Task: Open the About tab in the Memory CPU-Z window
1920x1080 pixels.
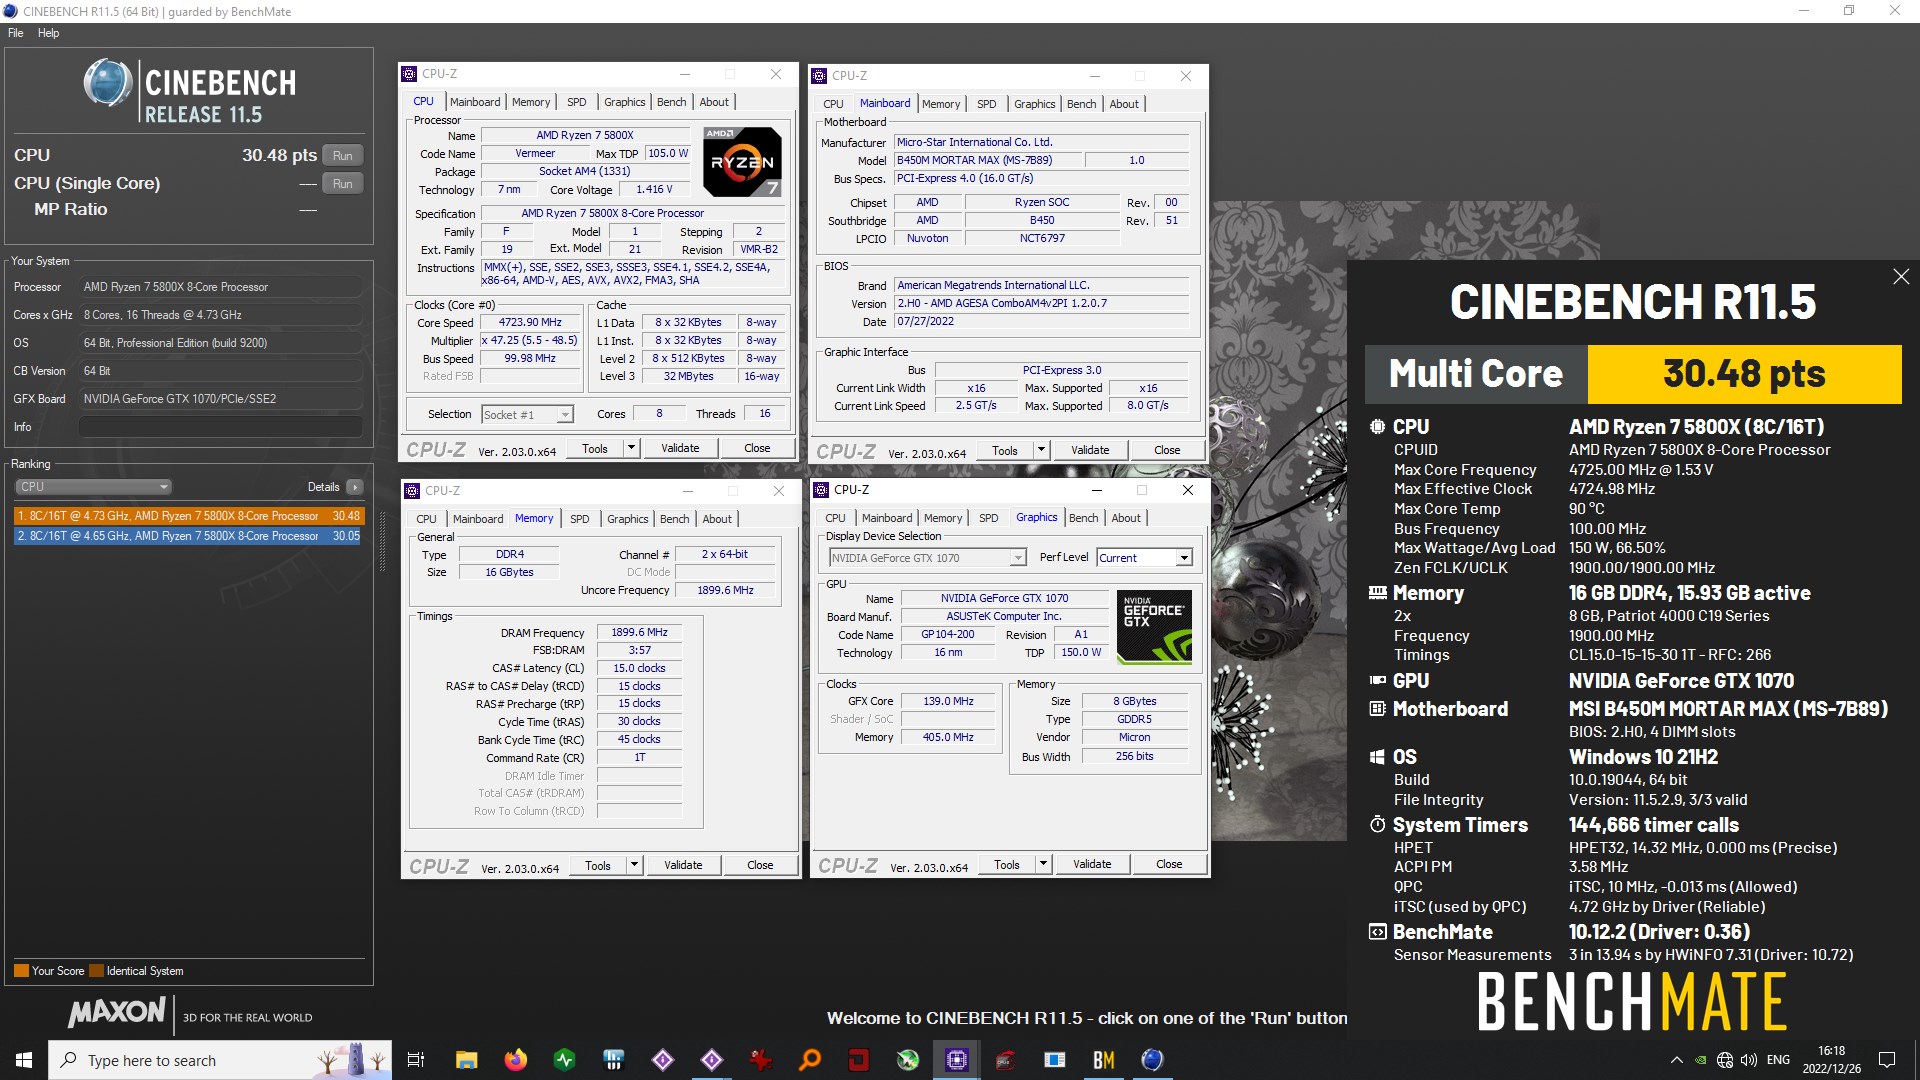Action: tap(717, 519)
